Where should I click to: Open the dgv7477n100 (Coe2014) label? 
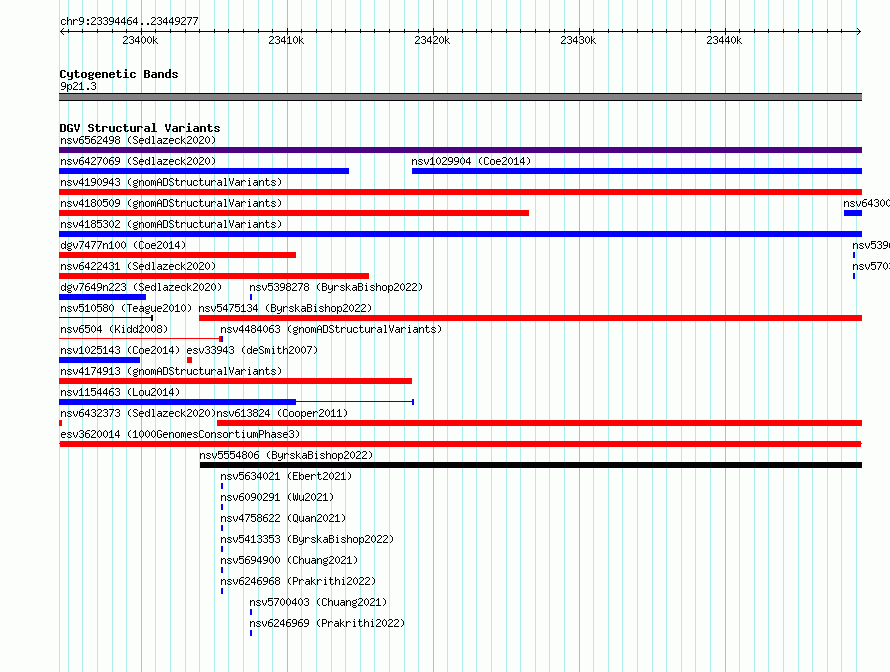point(123,245)
